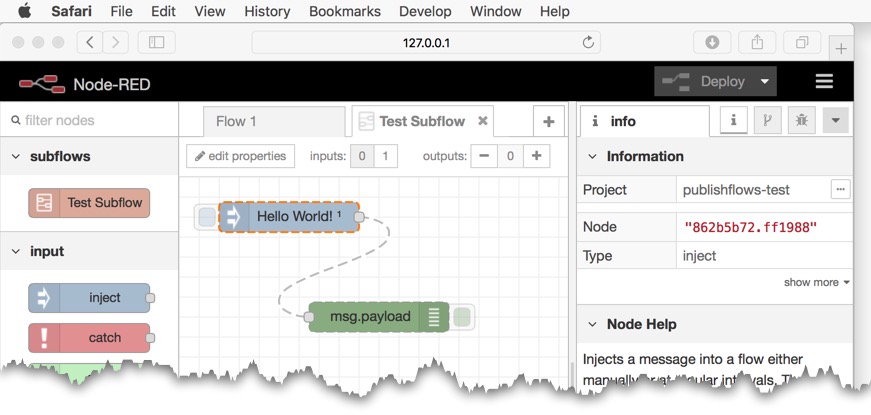Open the debug messages sidebar tab
The image size is (871, 415).
pyautogui.click(x=801, y=120)
